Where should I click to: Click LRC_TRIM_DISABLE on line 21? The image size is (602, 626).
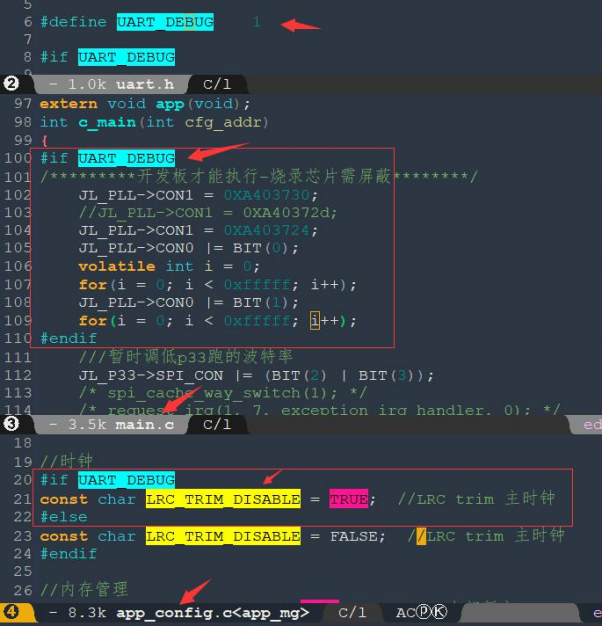click(x=223, y=499)
